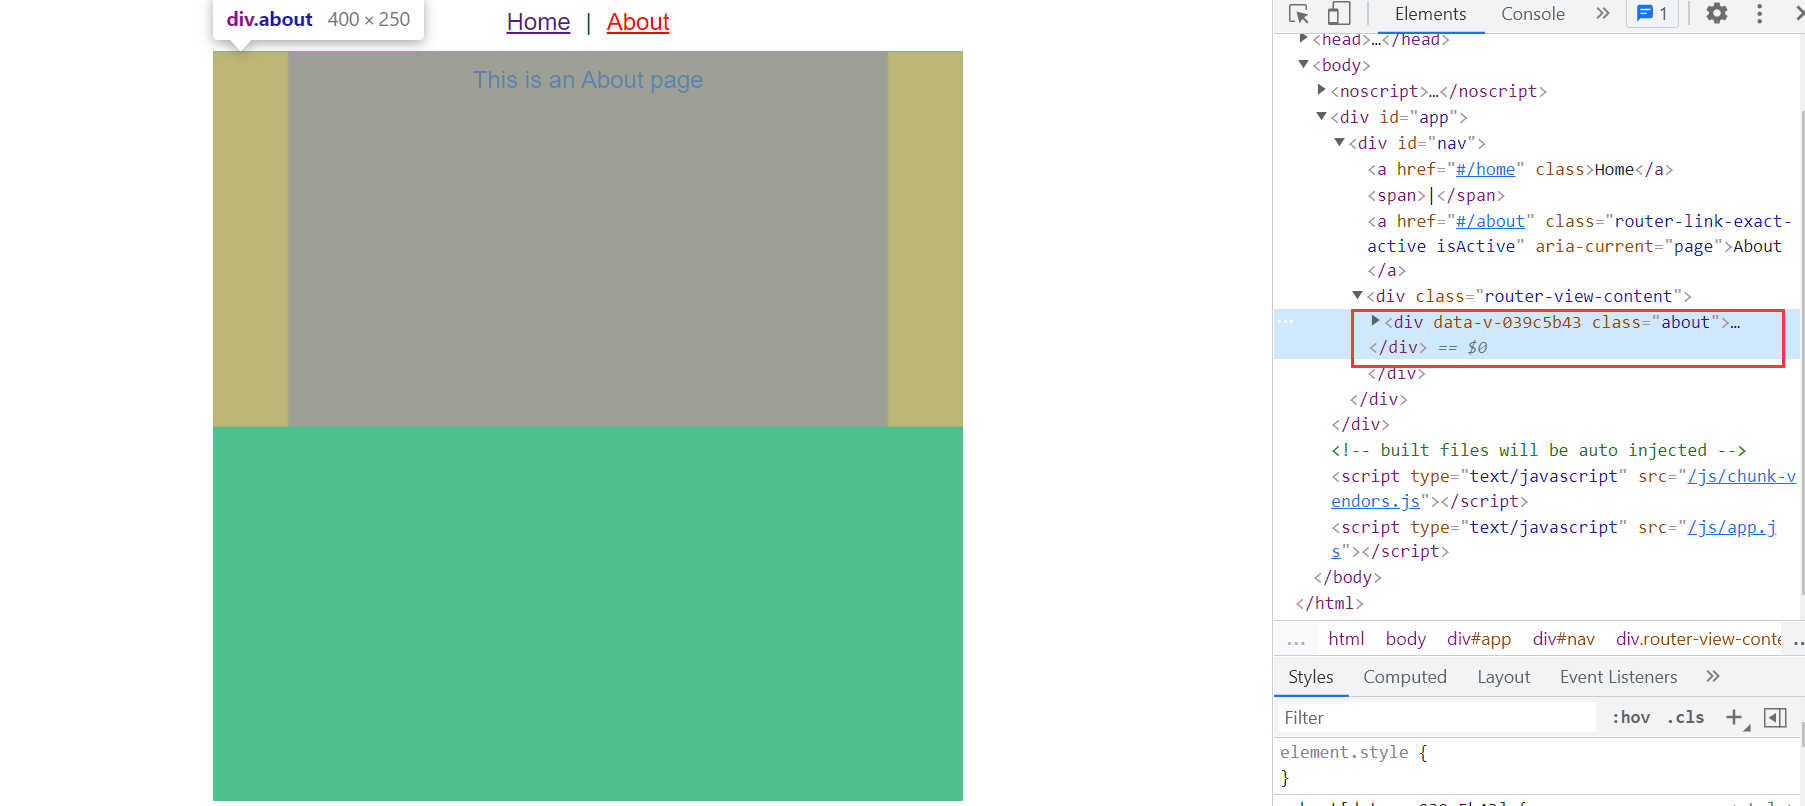Expand the div class="about" node
1805x806 pixels.
tap(1375, 321)
